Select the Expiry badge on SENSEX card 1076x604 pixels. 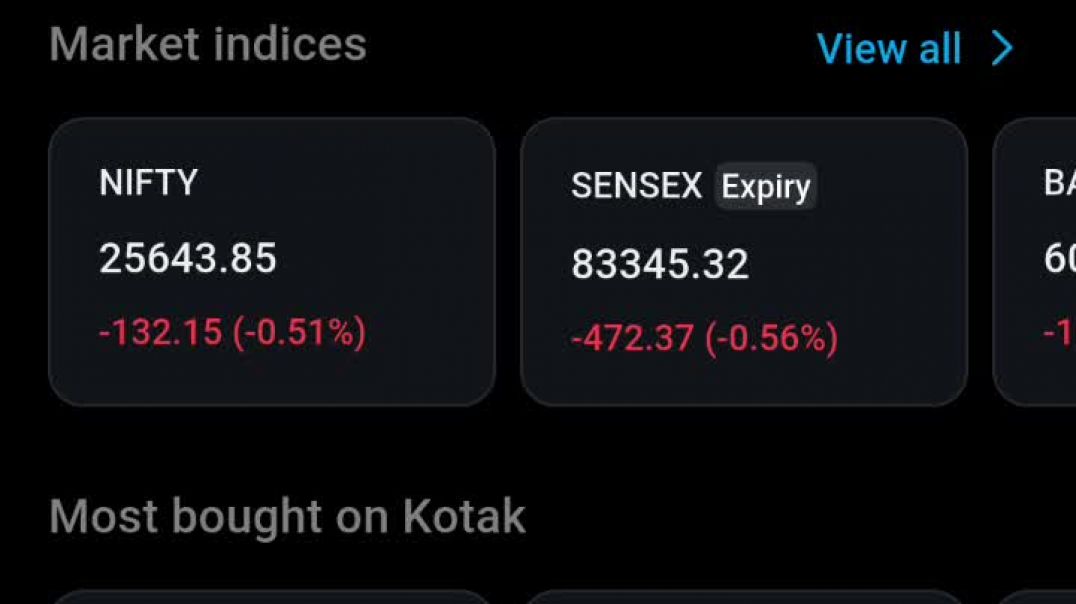click(x=764, y=186)
